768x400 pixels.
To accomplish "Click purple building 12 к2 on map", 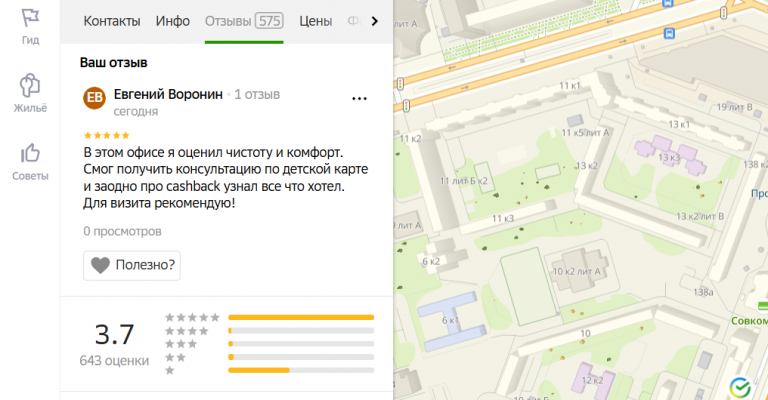I will click(592, 380).
